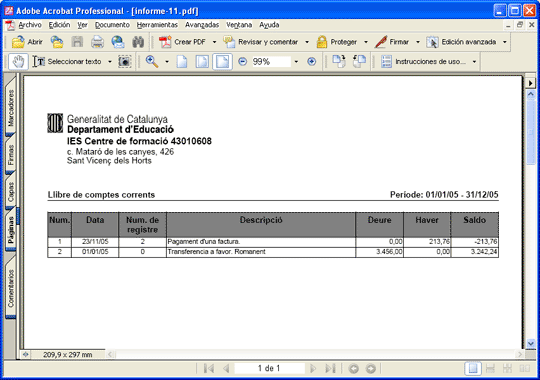Expand the Crear PDF dropdown arrow

[214, 42]
